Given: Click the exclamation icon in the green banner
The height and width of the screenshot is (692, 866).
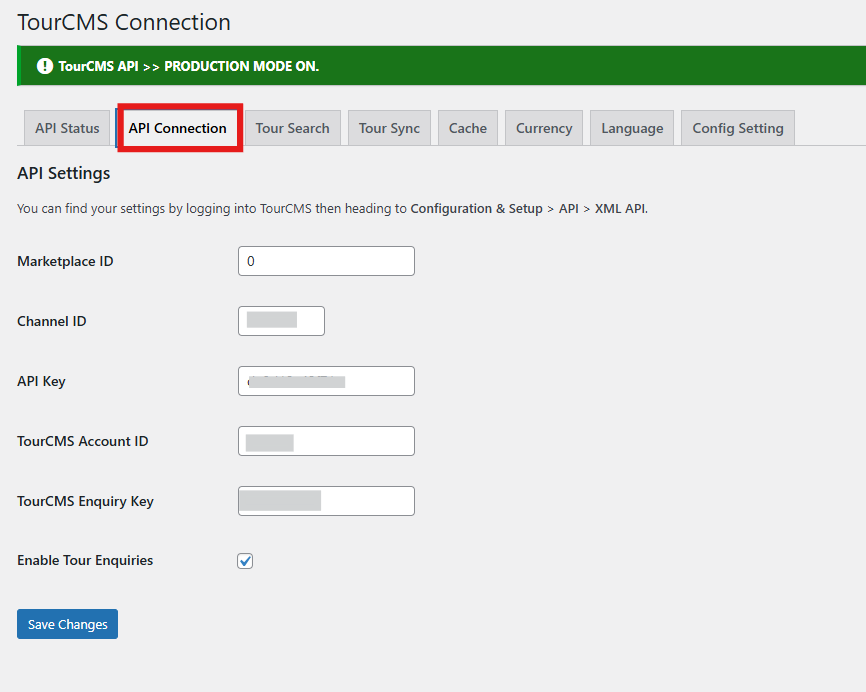Looking at the screenshot, I should click(44, 66).
